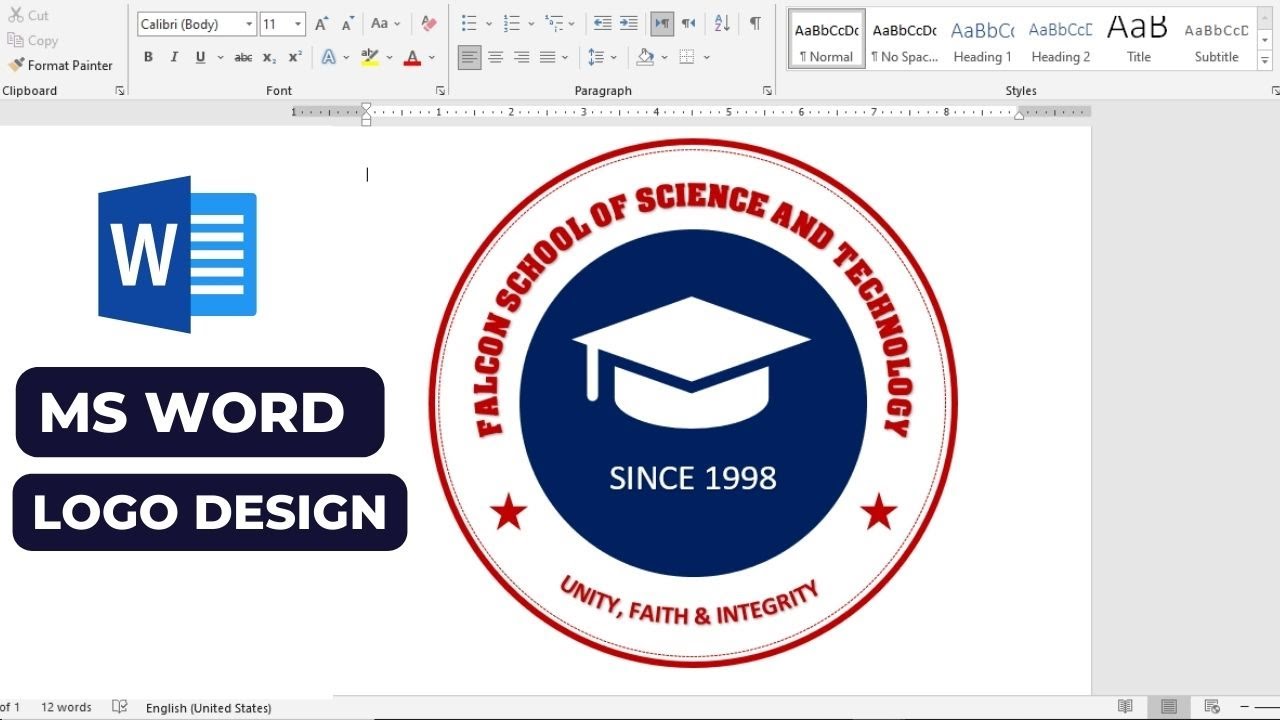Toggle strikethrough formatting
The width and height of the screenshot is (1280, 720).
point(243,58)
